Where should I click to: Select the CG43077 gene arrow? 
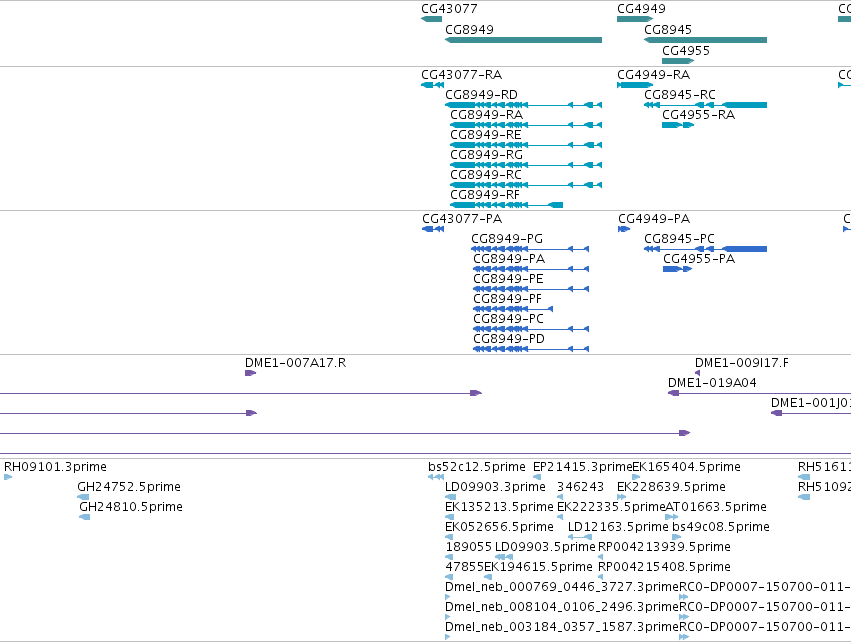point(431,19)
